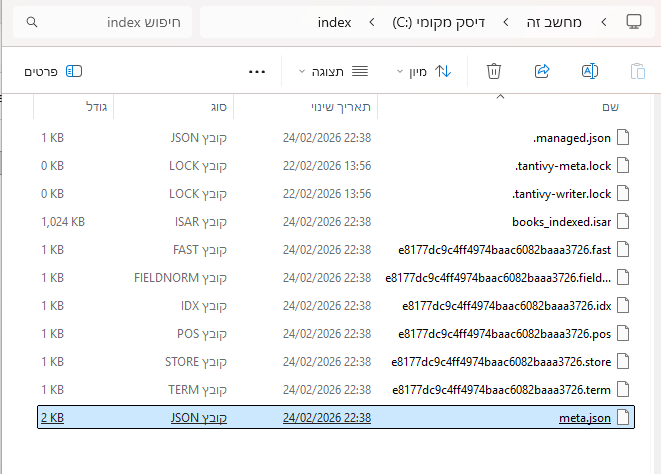Click the Delete trash can icon
This screenshot has height=474, width=661.
point(493,71)
